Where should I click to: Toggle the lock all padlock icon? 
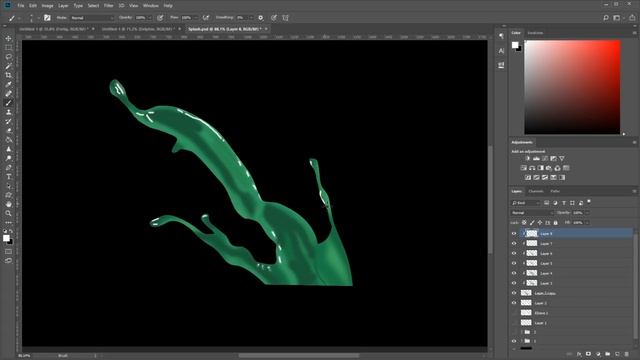[x=556, y=222]
